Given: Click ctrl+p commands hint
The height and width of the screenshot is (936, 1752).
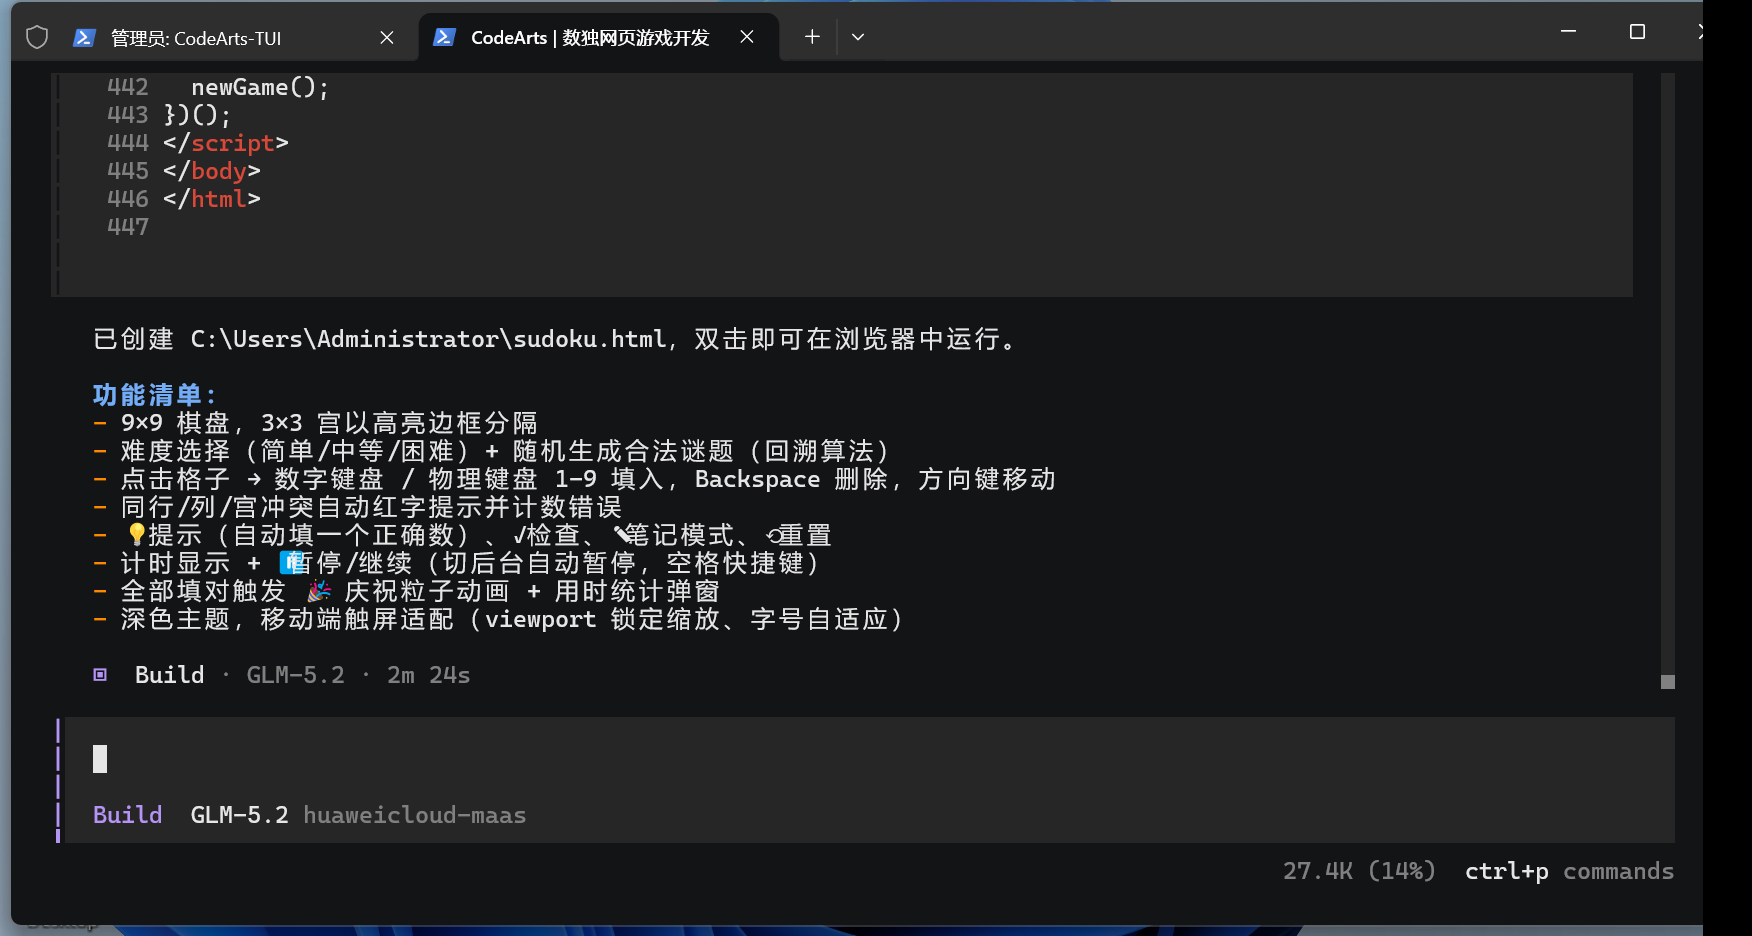Looking at the screenshot, I should pyautogui.click(x=1569, y=871).
